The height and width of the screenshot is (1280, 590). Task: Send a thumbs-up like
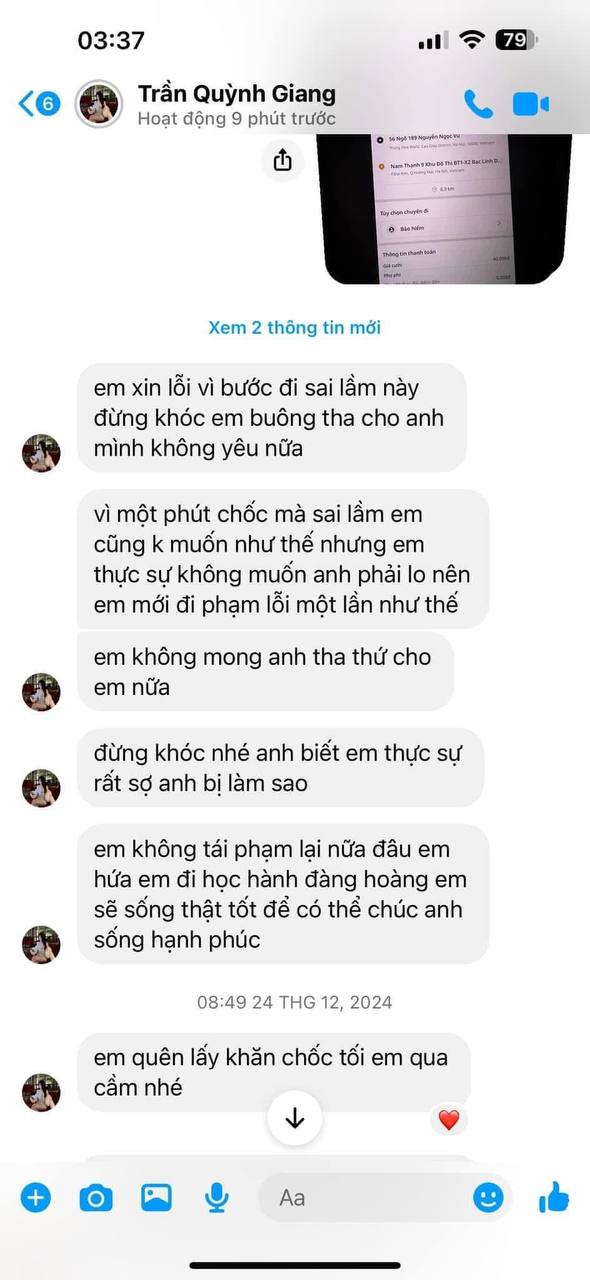(553, 1196)
